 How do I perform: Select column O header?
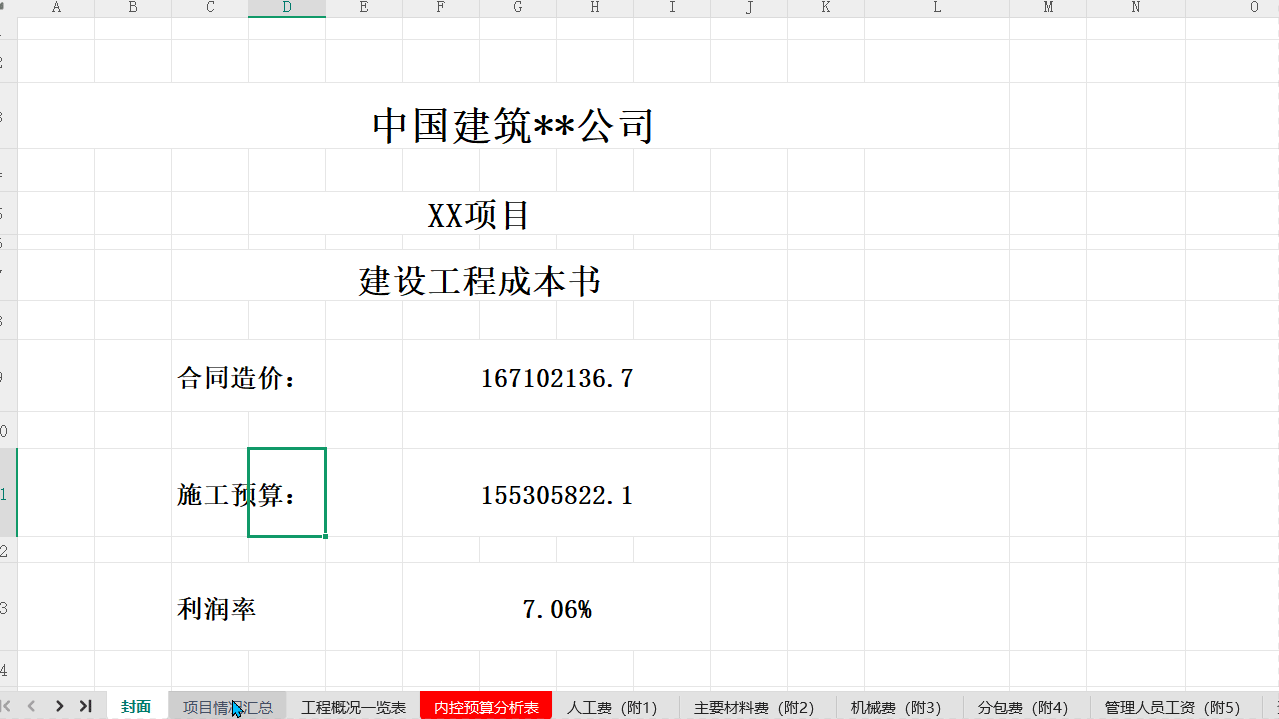point(1254,8)
